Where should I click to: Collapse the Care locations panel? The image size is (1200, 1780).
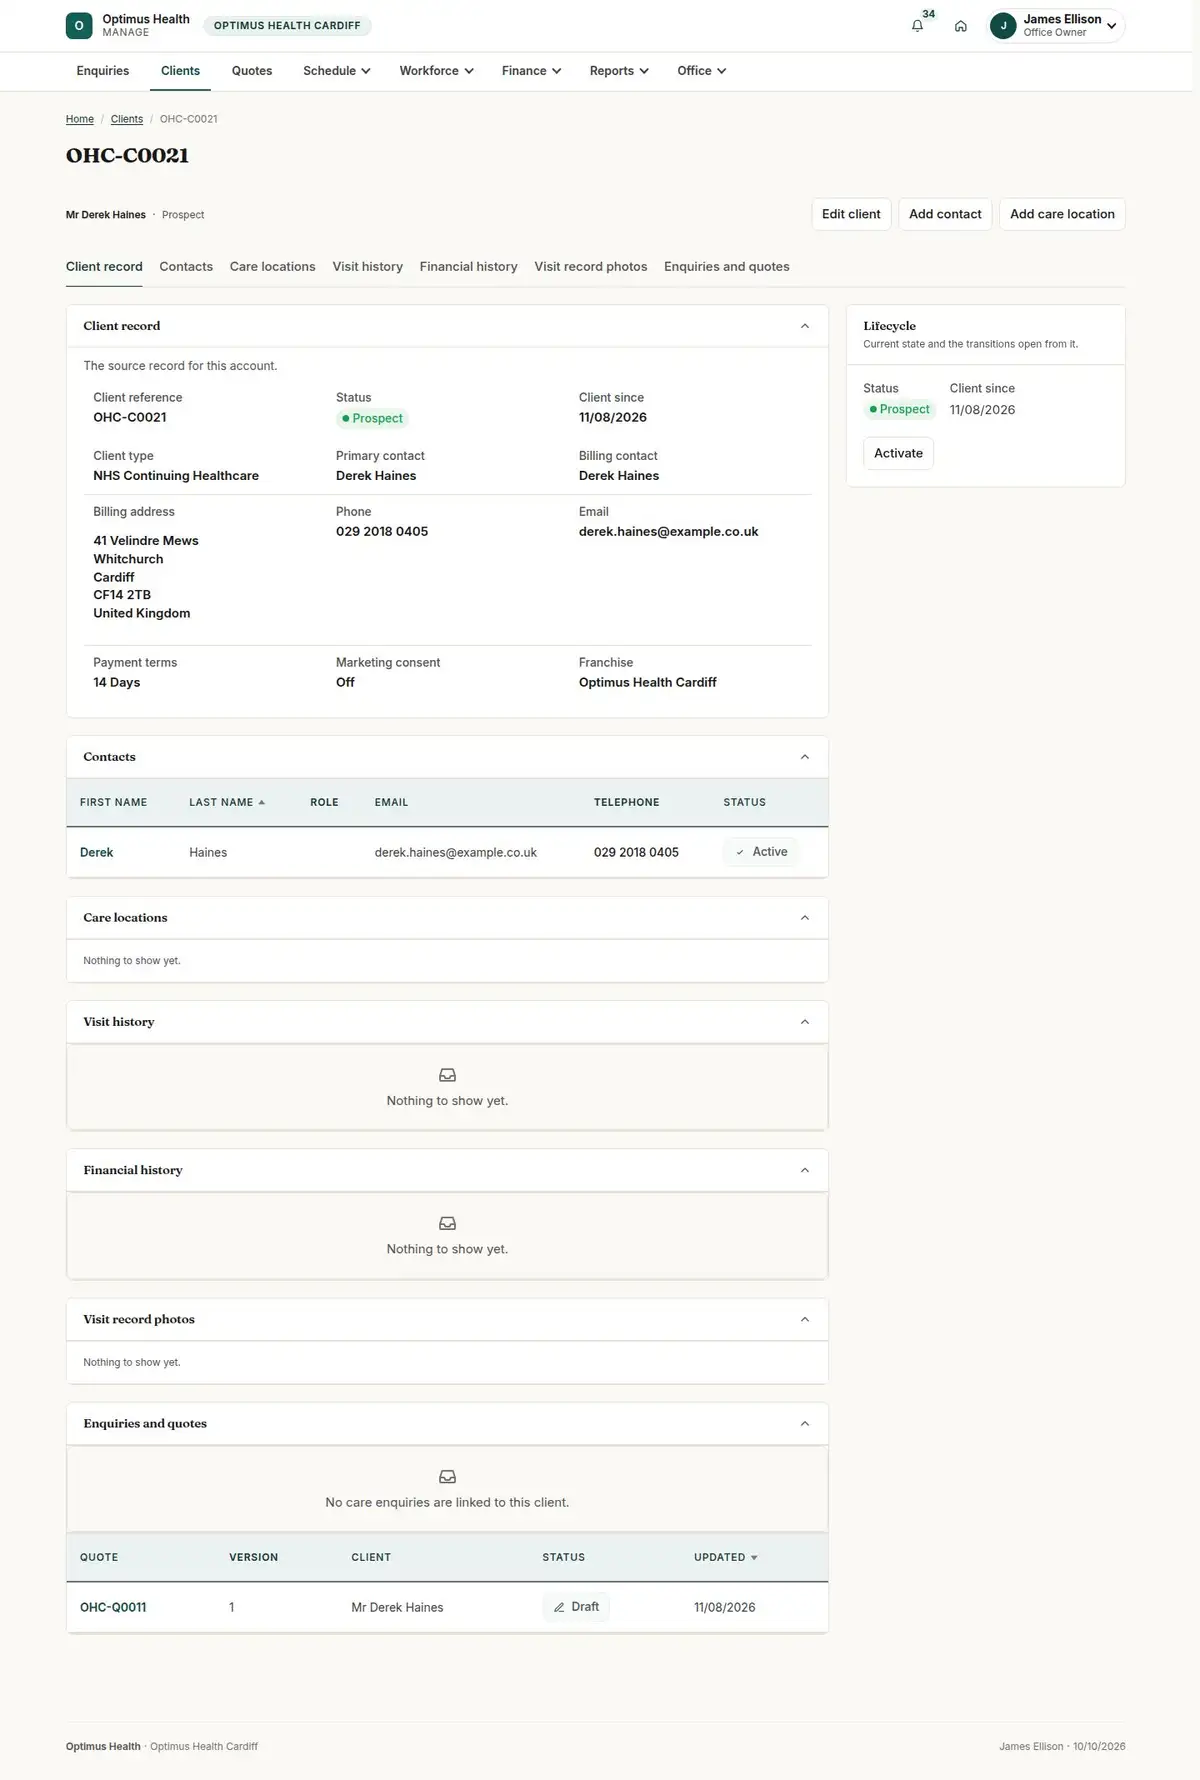click(x=805, y=918)
